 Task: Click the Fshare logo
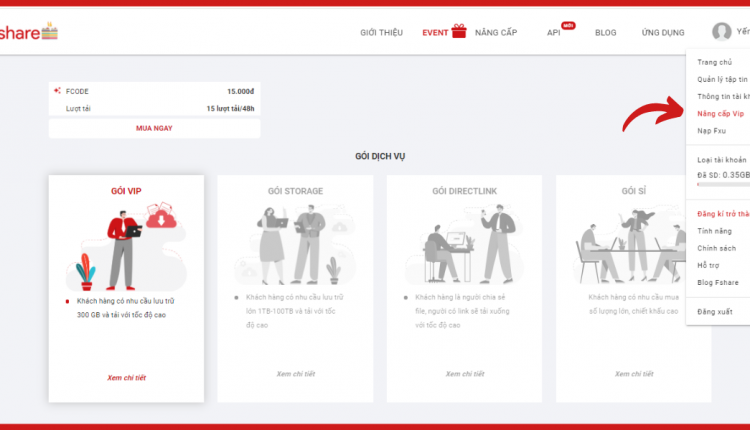coord(29,32)
